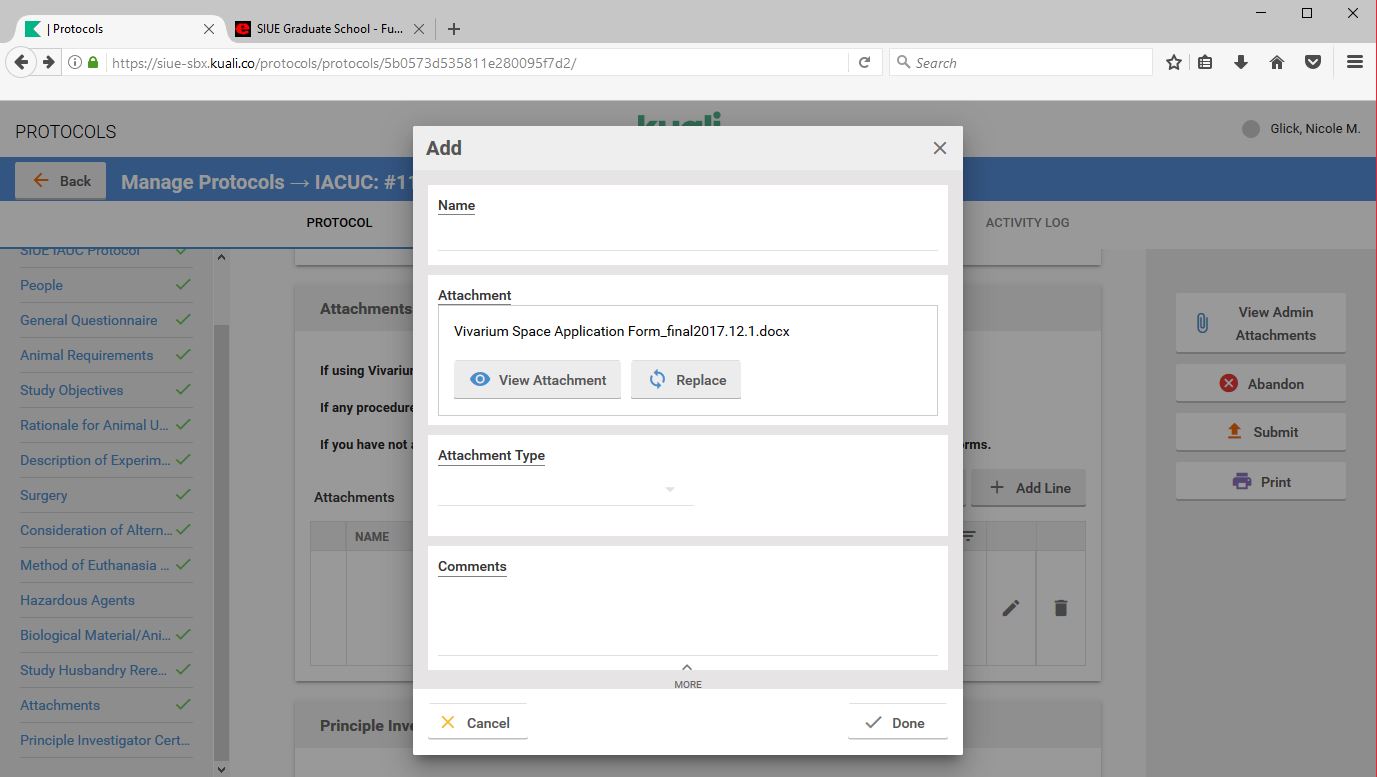Viewport: 1377px width, 777px height.
Task: Click the Submit protocol button
Action: [x=1260, y=432]
